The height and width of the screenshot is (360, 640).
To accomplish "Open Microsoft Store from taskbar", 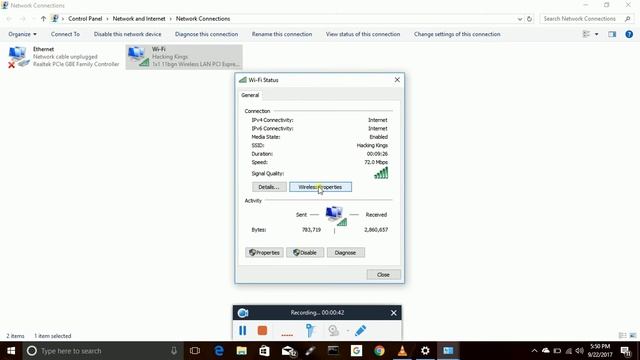I will click(x=264, y=351).
